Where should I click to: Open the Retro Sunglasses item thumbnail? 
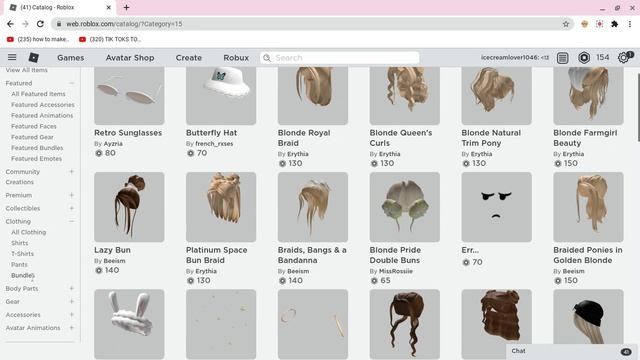click(129, 96)
